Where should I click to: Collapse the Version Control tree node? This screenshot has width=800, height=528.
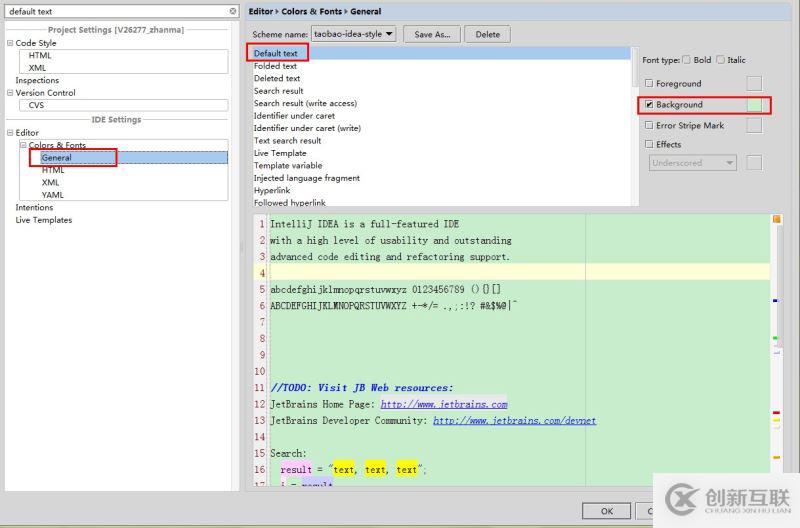coord(10,93)
